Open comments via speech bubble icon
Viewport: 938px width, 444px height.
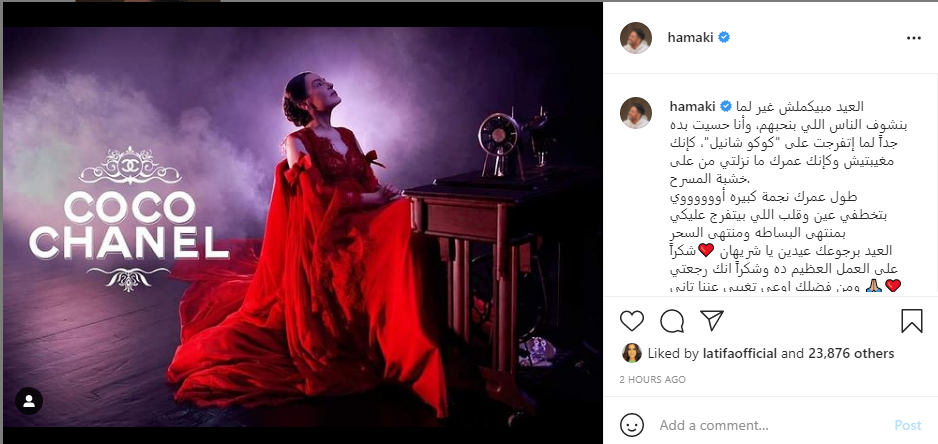pyautogui.click(x=672, y=321)
